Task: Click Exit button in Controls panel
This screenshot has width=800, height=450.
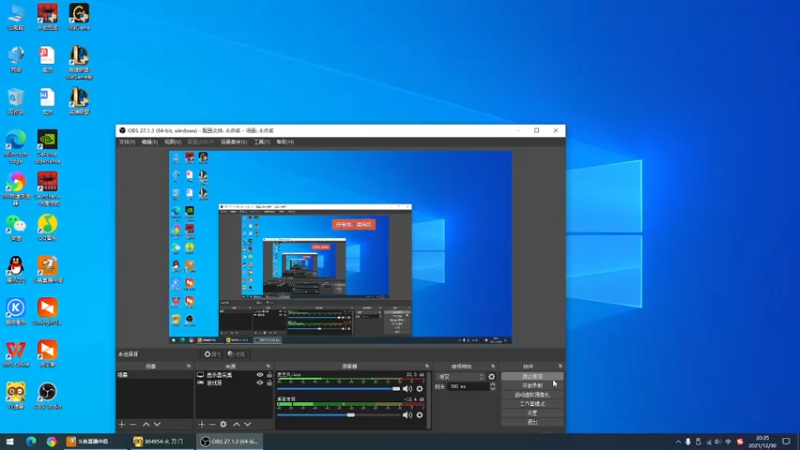Action: 532,422
